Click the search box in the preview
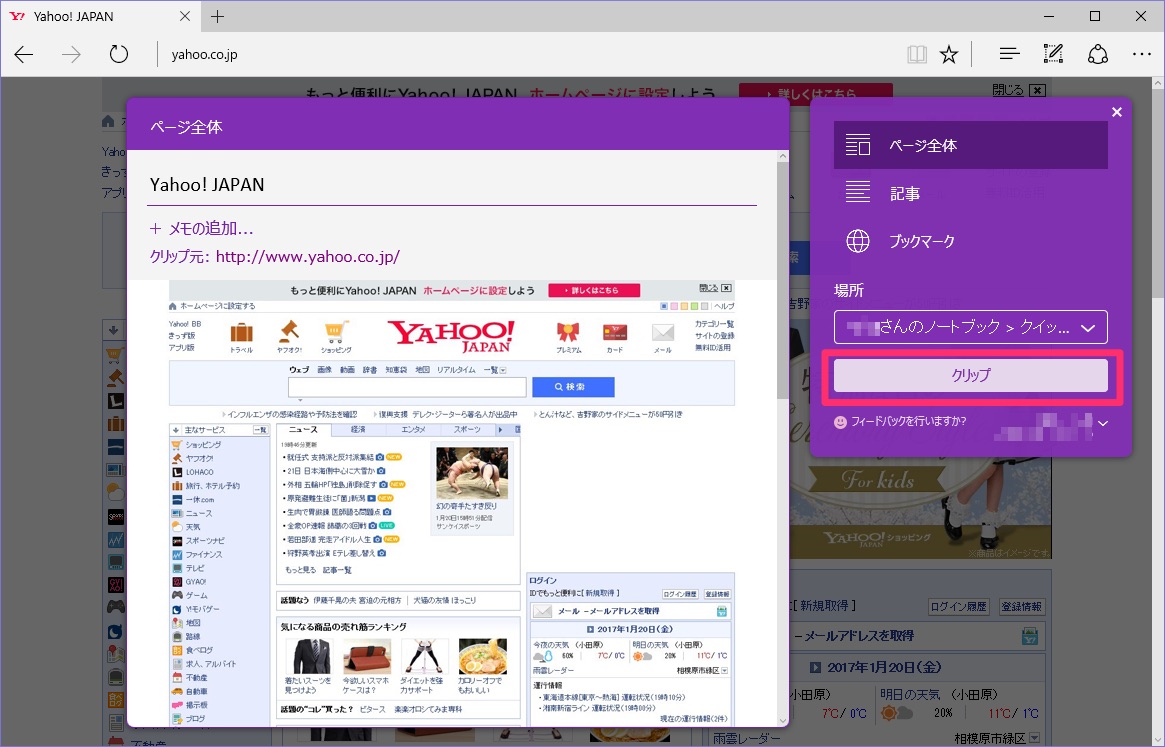Image resolution: width=1165 pixels, height=747 pixels. [407, 387]
